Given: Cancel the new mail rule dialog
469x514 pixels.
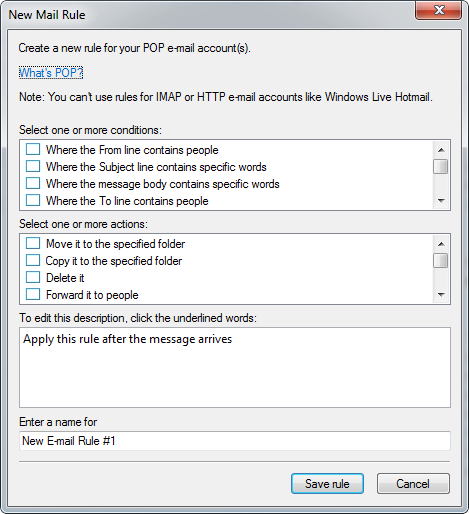Looking at the screenshot, I should pos(413,484).
